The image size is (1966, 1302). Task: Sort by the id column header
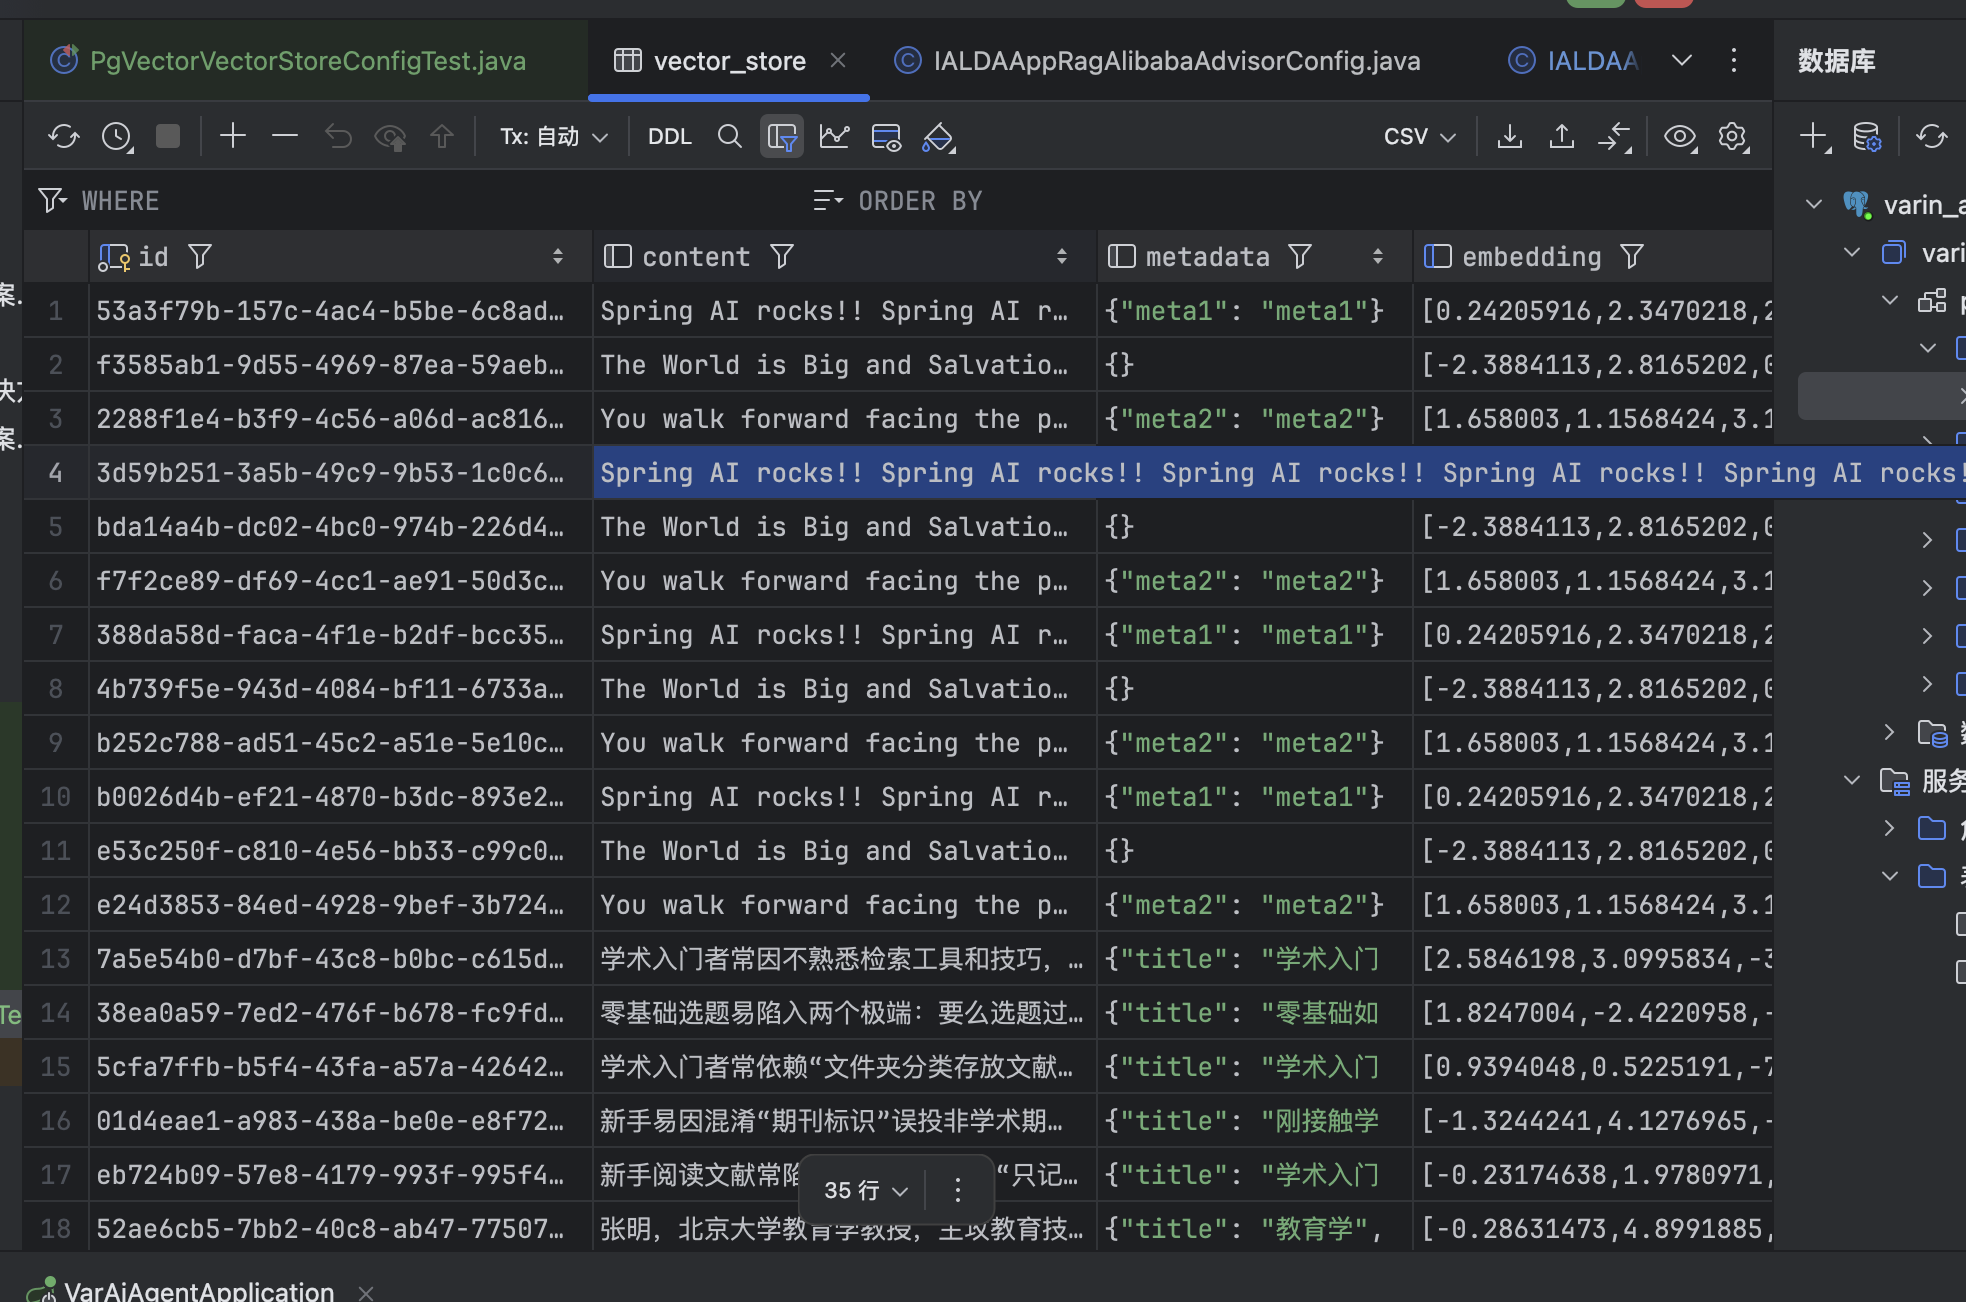[153, 257]
